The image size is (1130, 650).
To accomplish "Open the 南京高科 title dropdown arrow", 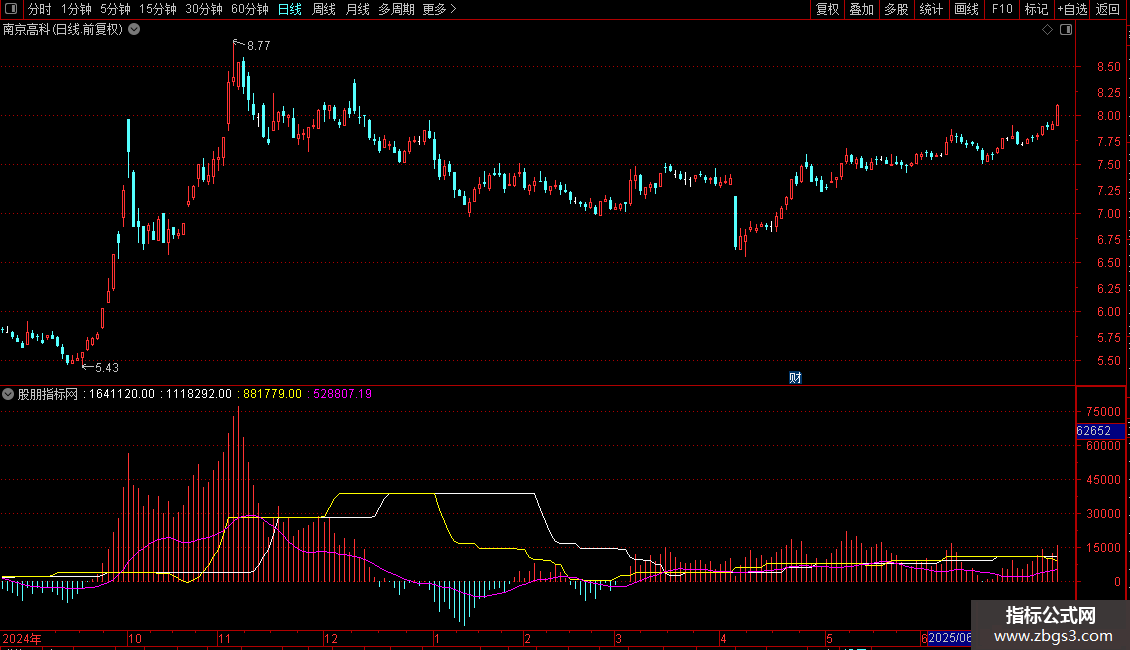I will coord(134,30).
